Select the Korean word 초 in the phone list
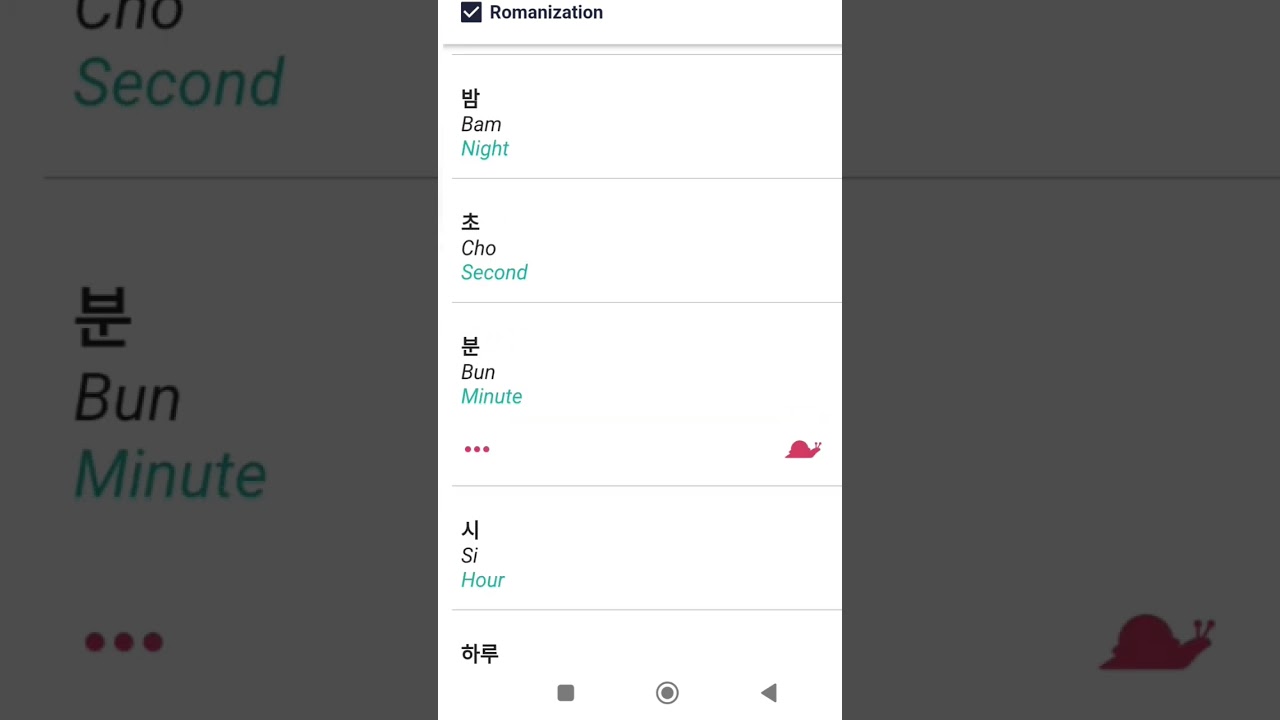The width and height of the screenshot is (1280, 720). 470,222
